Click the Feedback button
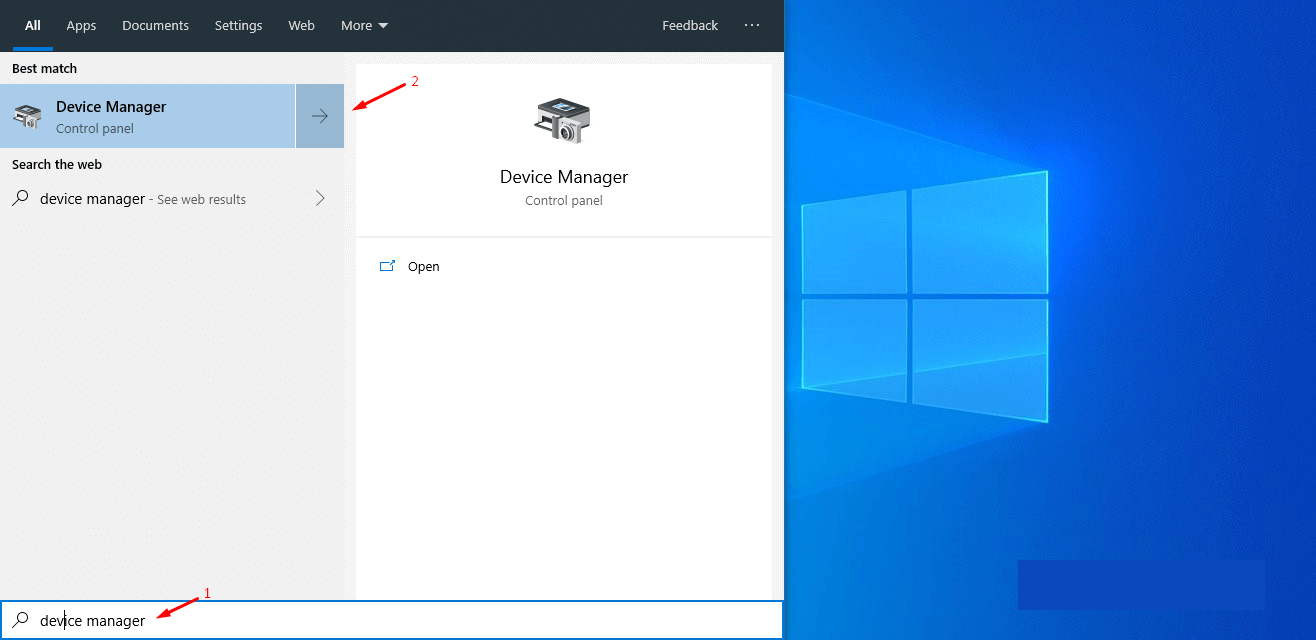This screenshot has height=640, width=1316. (689, 25)
